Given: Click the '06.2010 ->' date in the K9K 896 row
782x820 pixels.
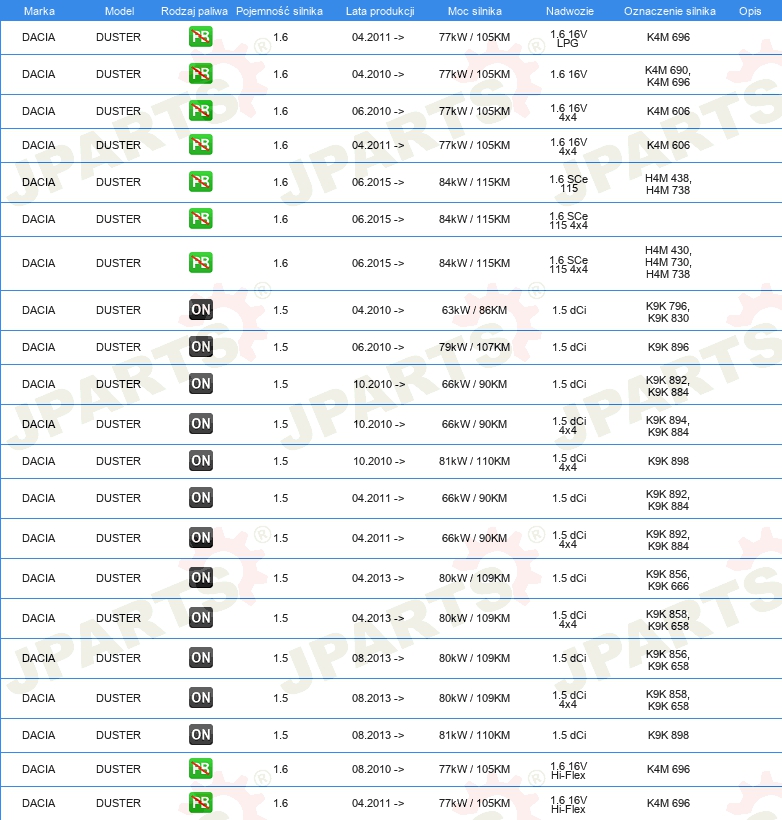Looking at the screenshot, I should (378, 347).
